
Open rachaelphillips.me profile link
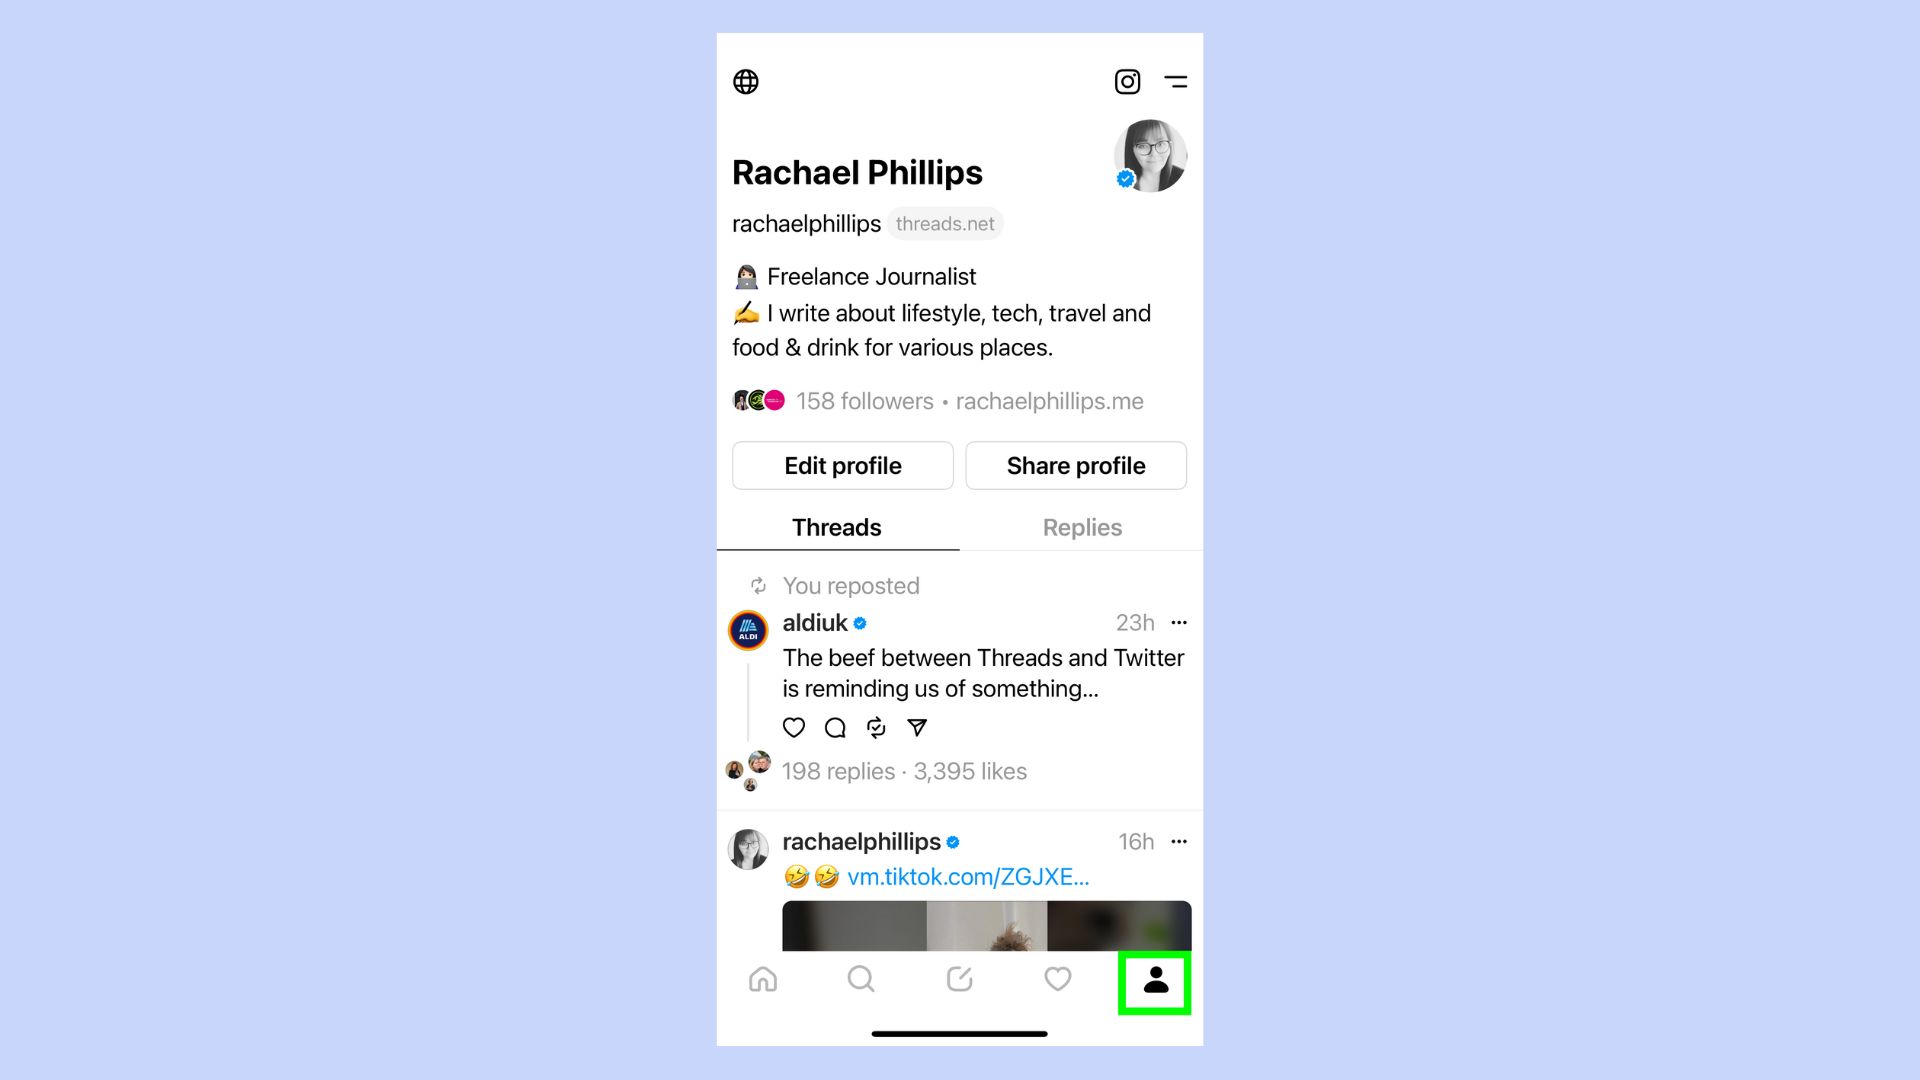click(1050, 401)
